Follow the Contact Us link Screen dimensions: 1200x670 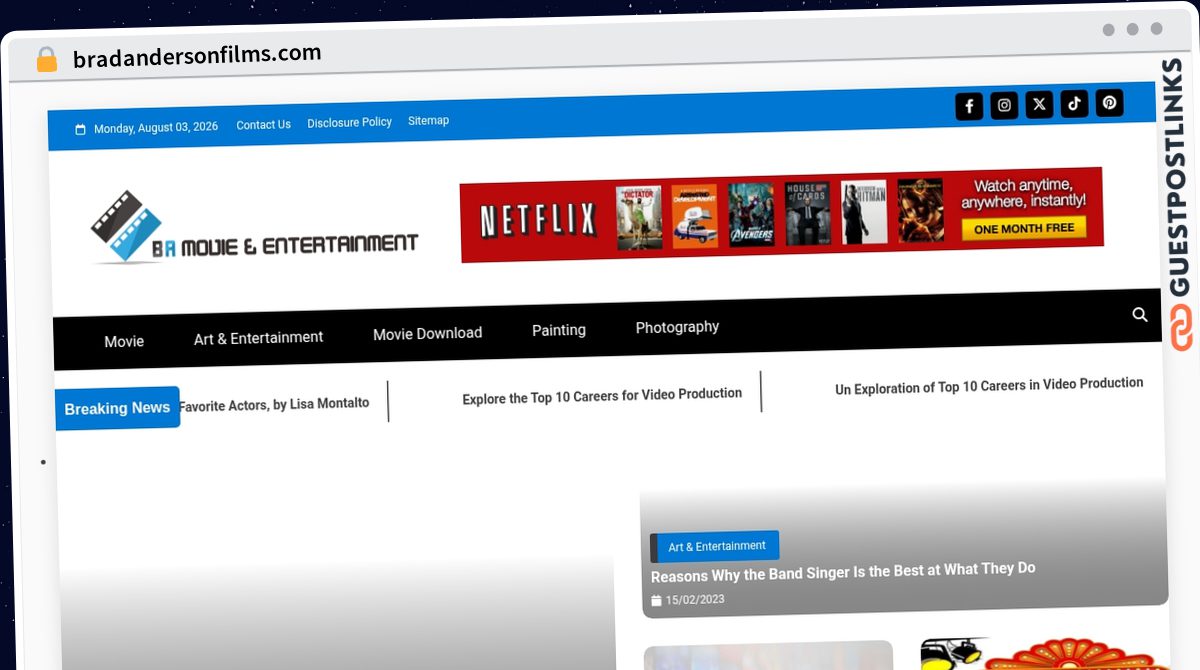tap(263, 125)
